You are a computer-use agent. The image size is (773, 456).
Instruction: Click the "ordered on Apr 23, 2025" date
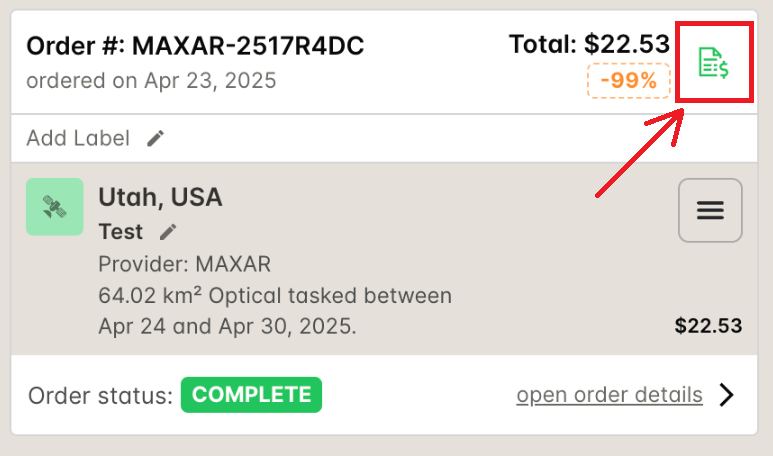tap(151, 81)
